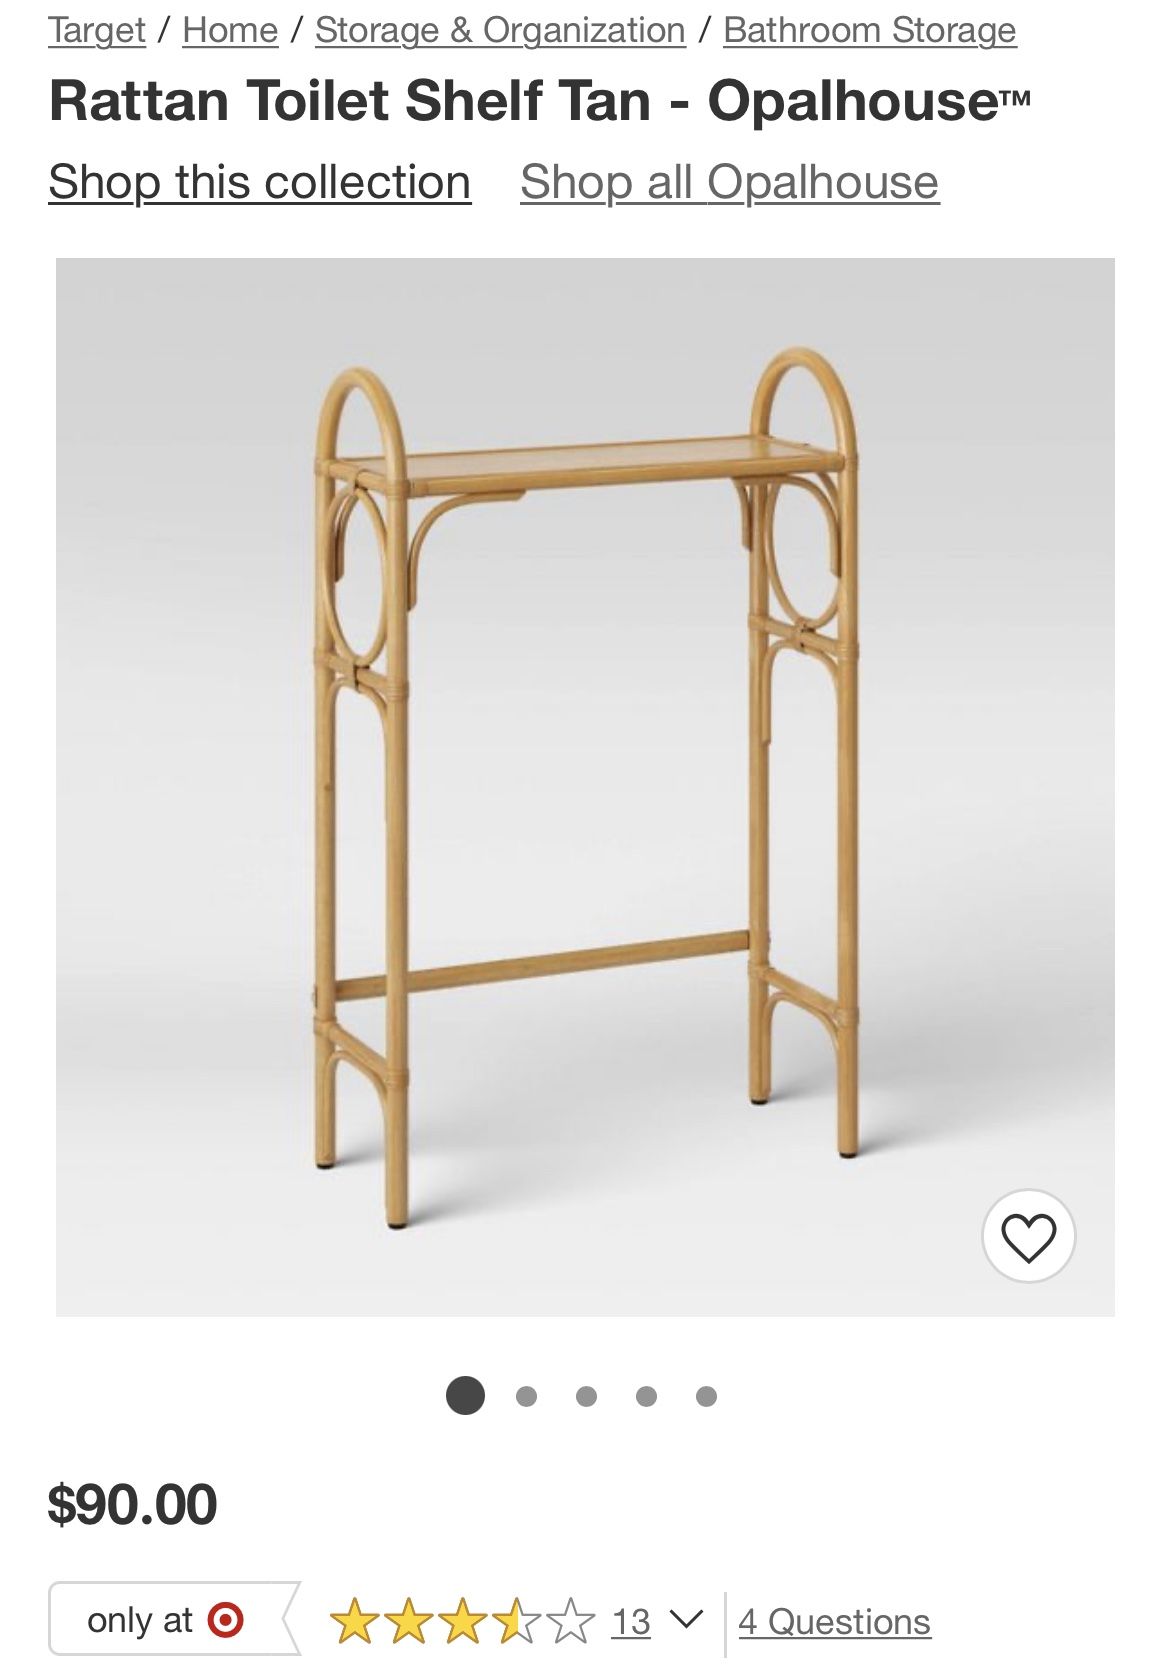View the fifth carousel image
Image resolution: width=1170 pixels, height=1673 pixels.
706,1396
